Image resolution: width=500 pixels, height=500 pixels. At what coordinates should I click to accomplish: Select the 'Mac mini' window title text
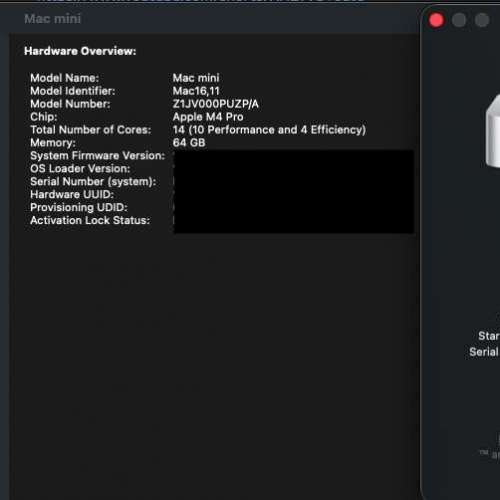52,19
